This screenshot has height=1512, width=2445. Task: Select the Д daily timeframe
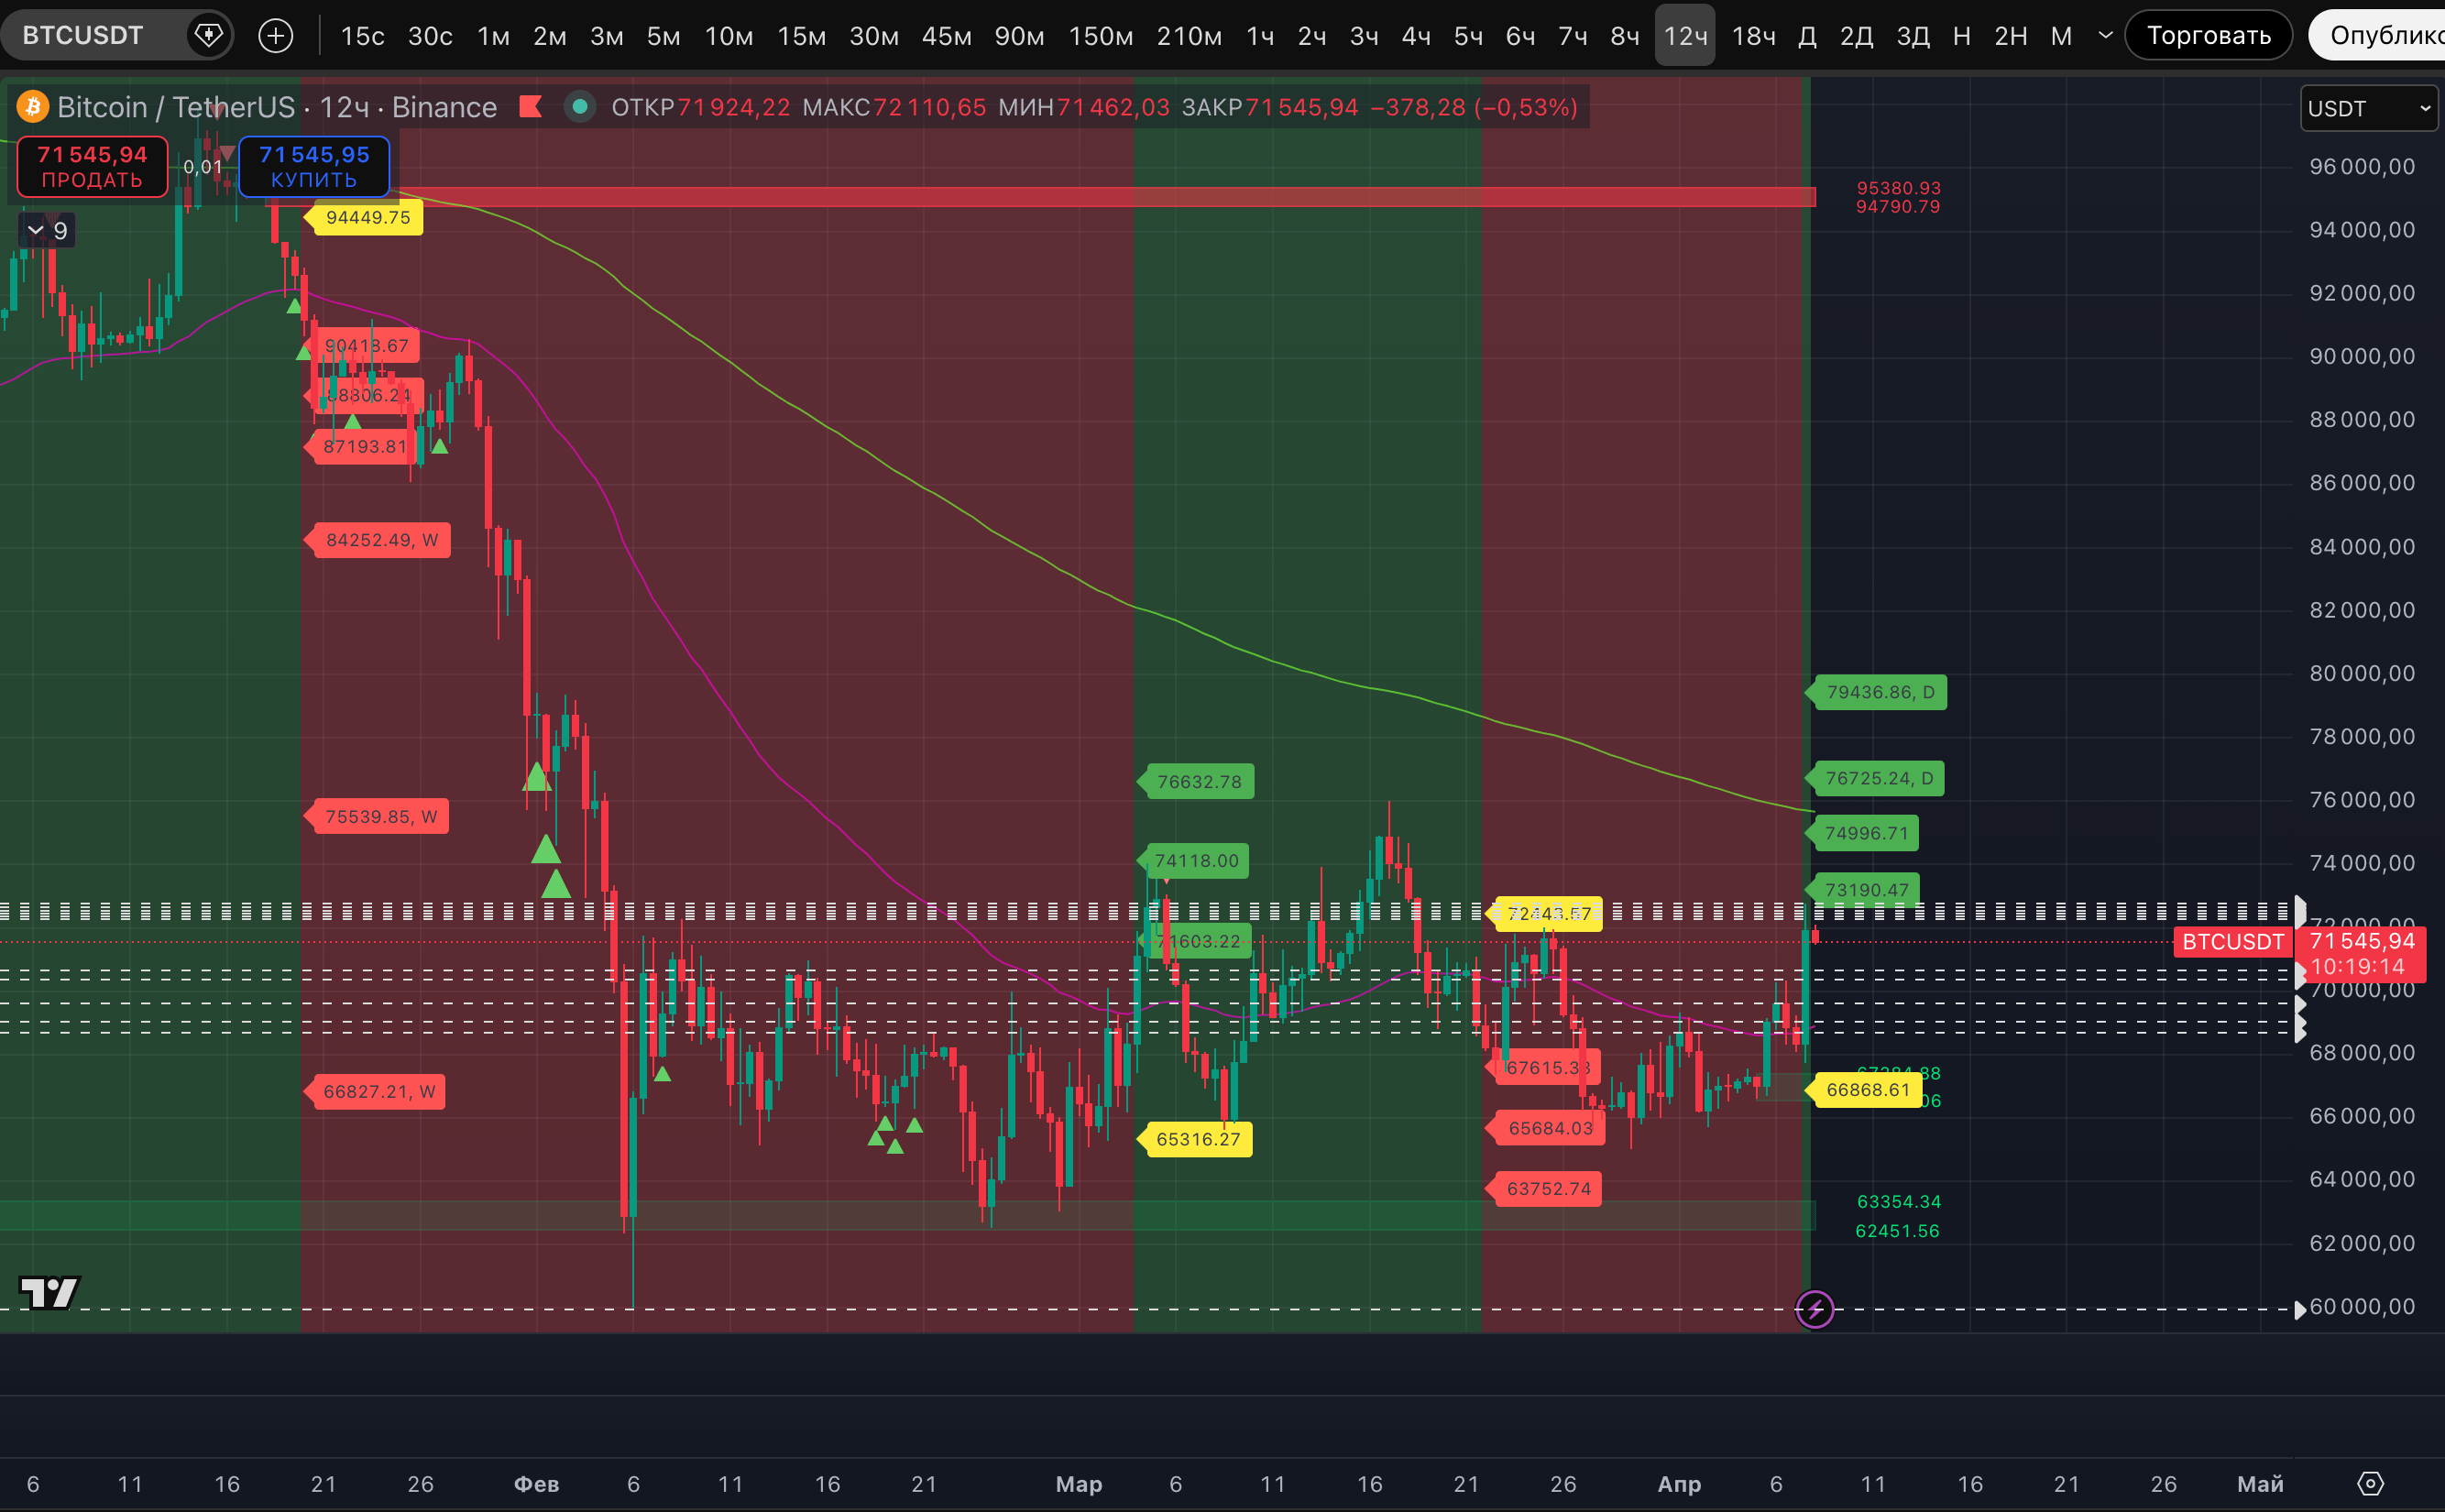pos(1806,36)
